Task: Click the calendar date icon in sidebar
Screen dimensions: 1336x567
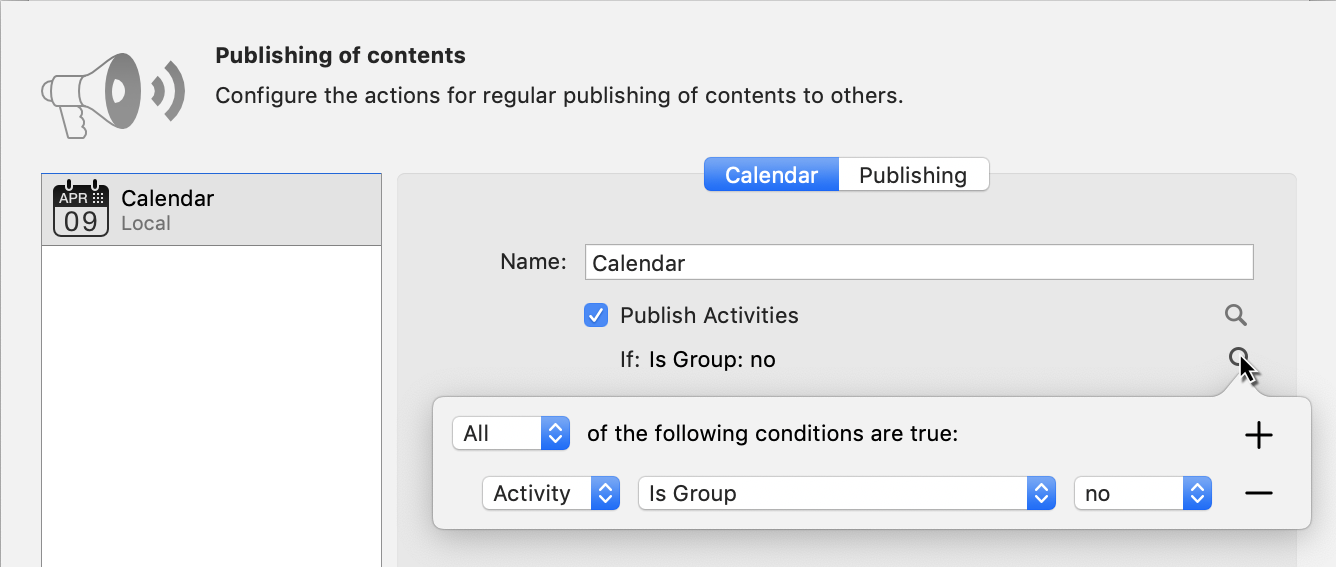Action: pos(81,209)
